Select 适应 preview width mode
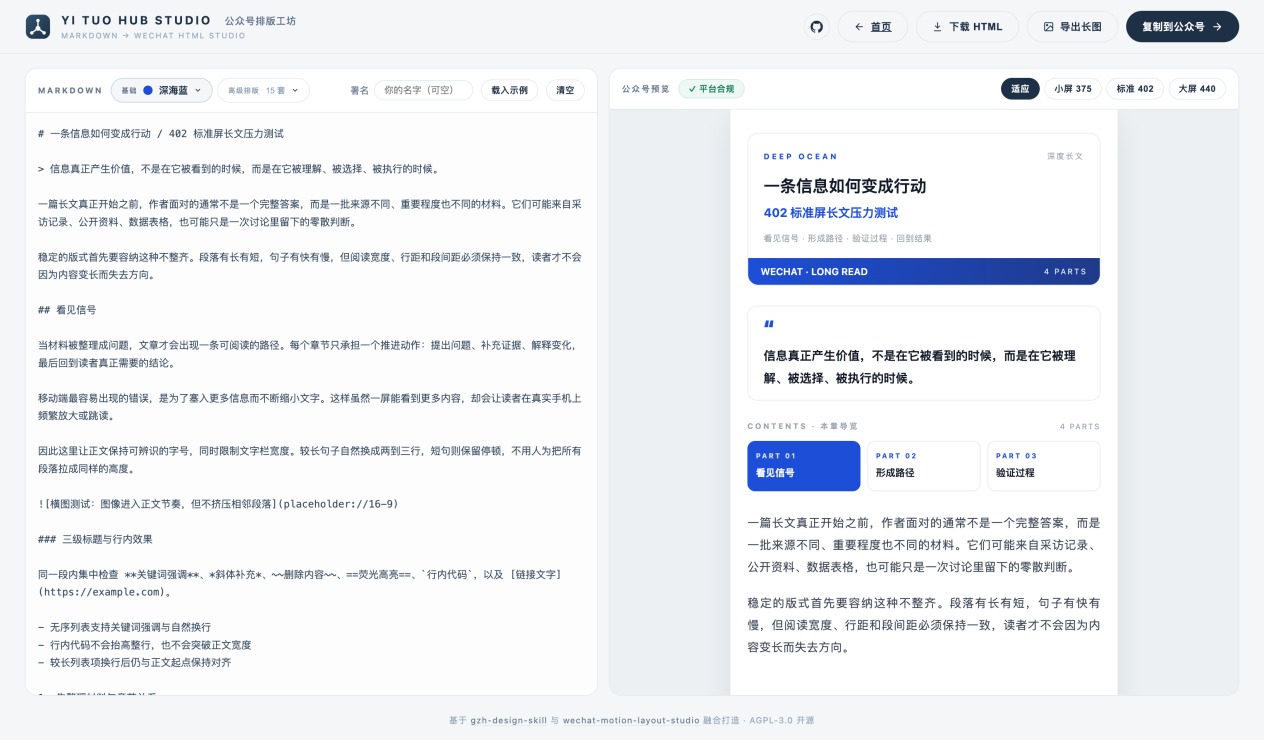 (1020, 89)
